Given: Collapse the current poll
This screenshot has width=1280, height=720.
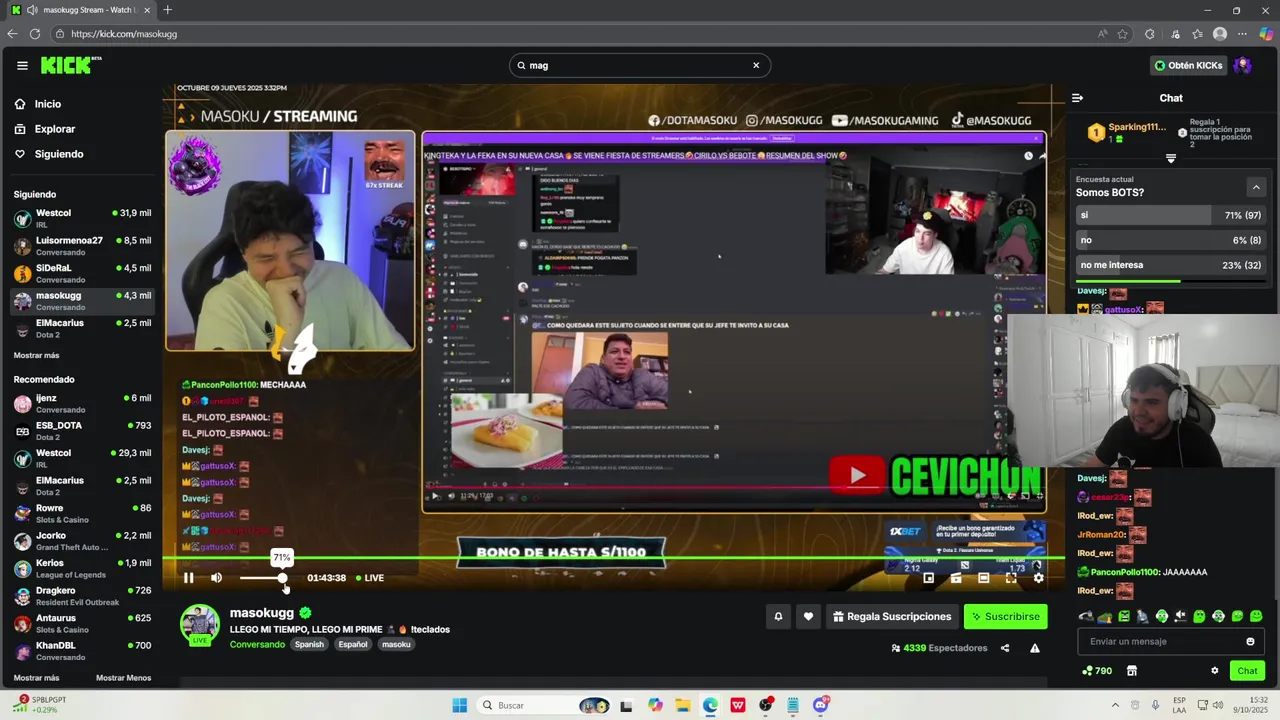Looking at the screenshot, I should 1256,187.
